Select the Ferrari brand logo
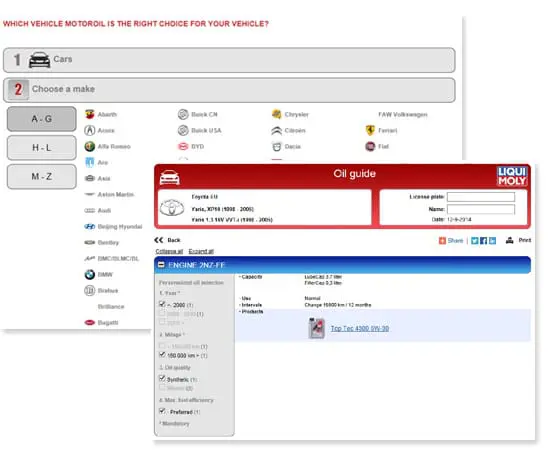The image size is (550, 450). click(x=370, y=130)
